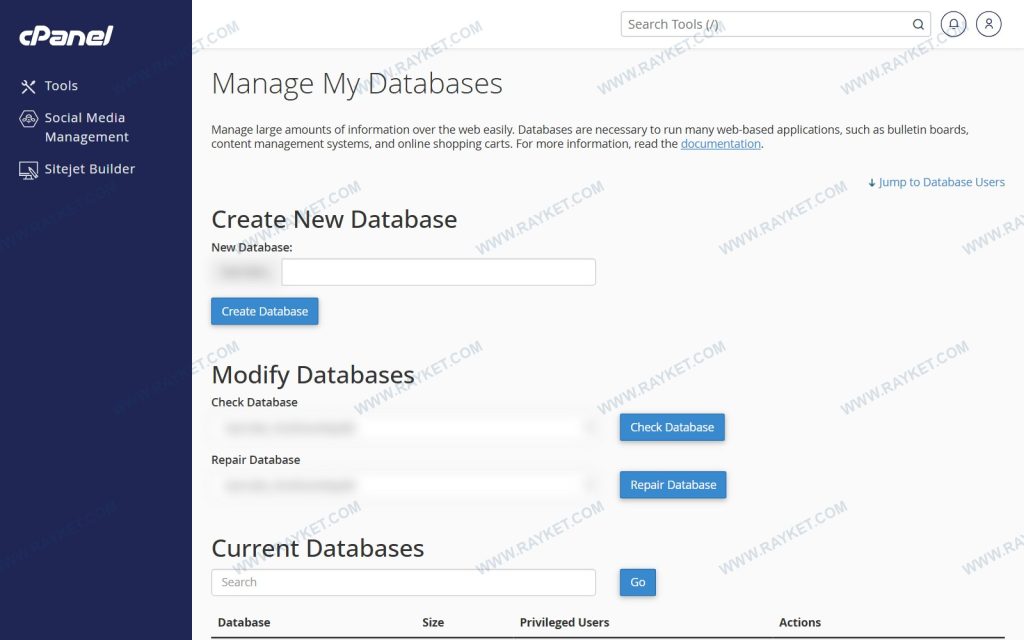Click the Size column header

pyautogui.click(x=433, y=622)
